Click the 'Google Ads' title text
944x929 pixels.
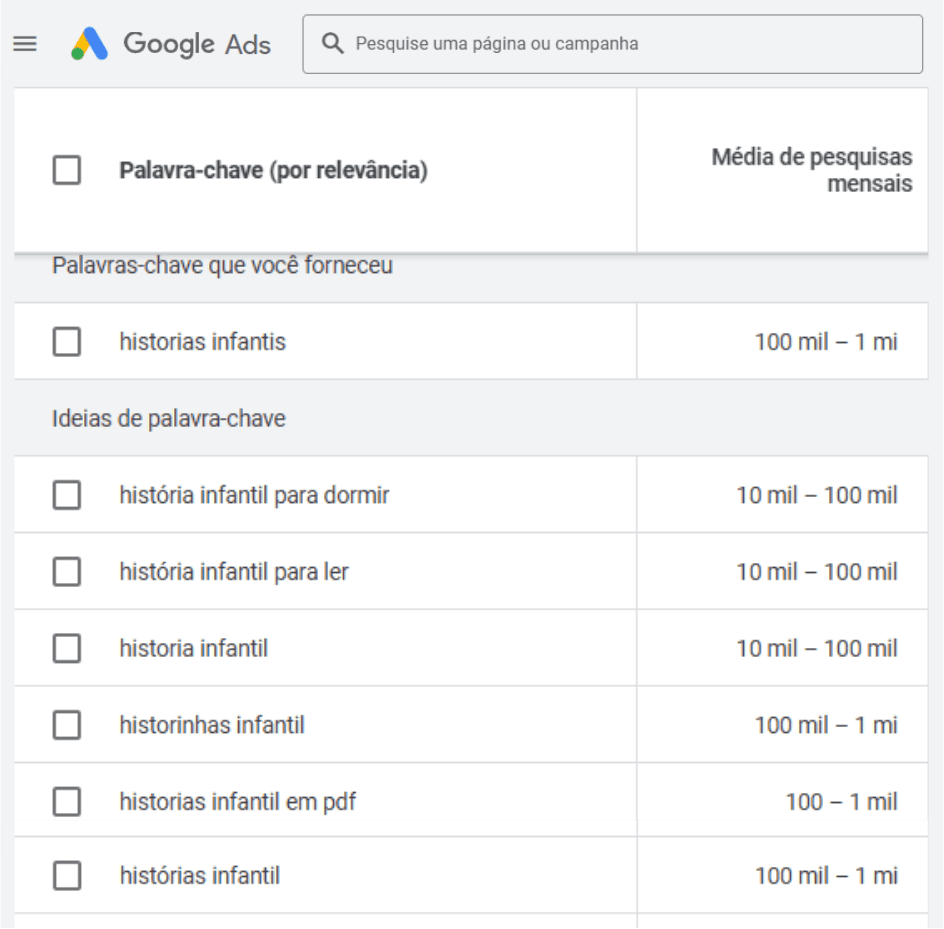pos(197,44)
